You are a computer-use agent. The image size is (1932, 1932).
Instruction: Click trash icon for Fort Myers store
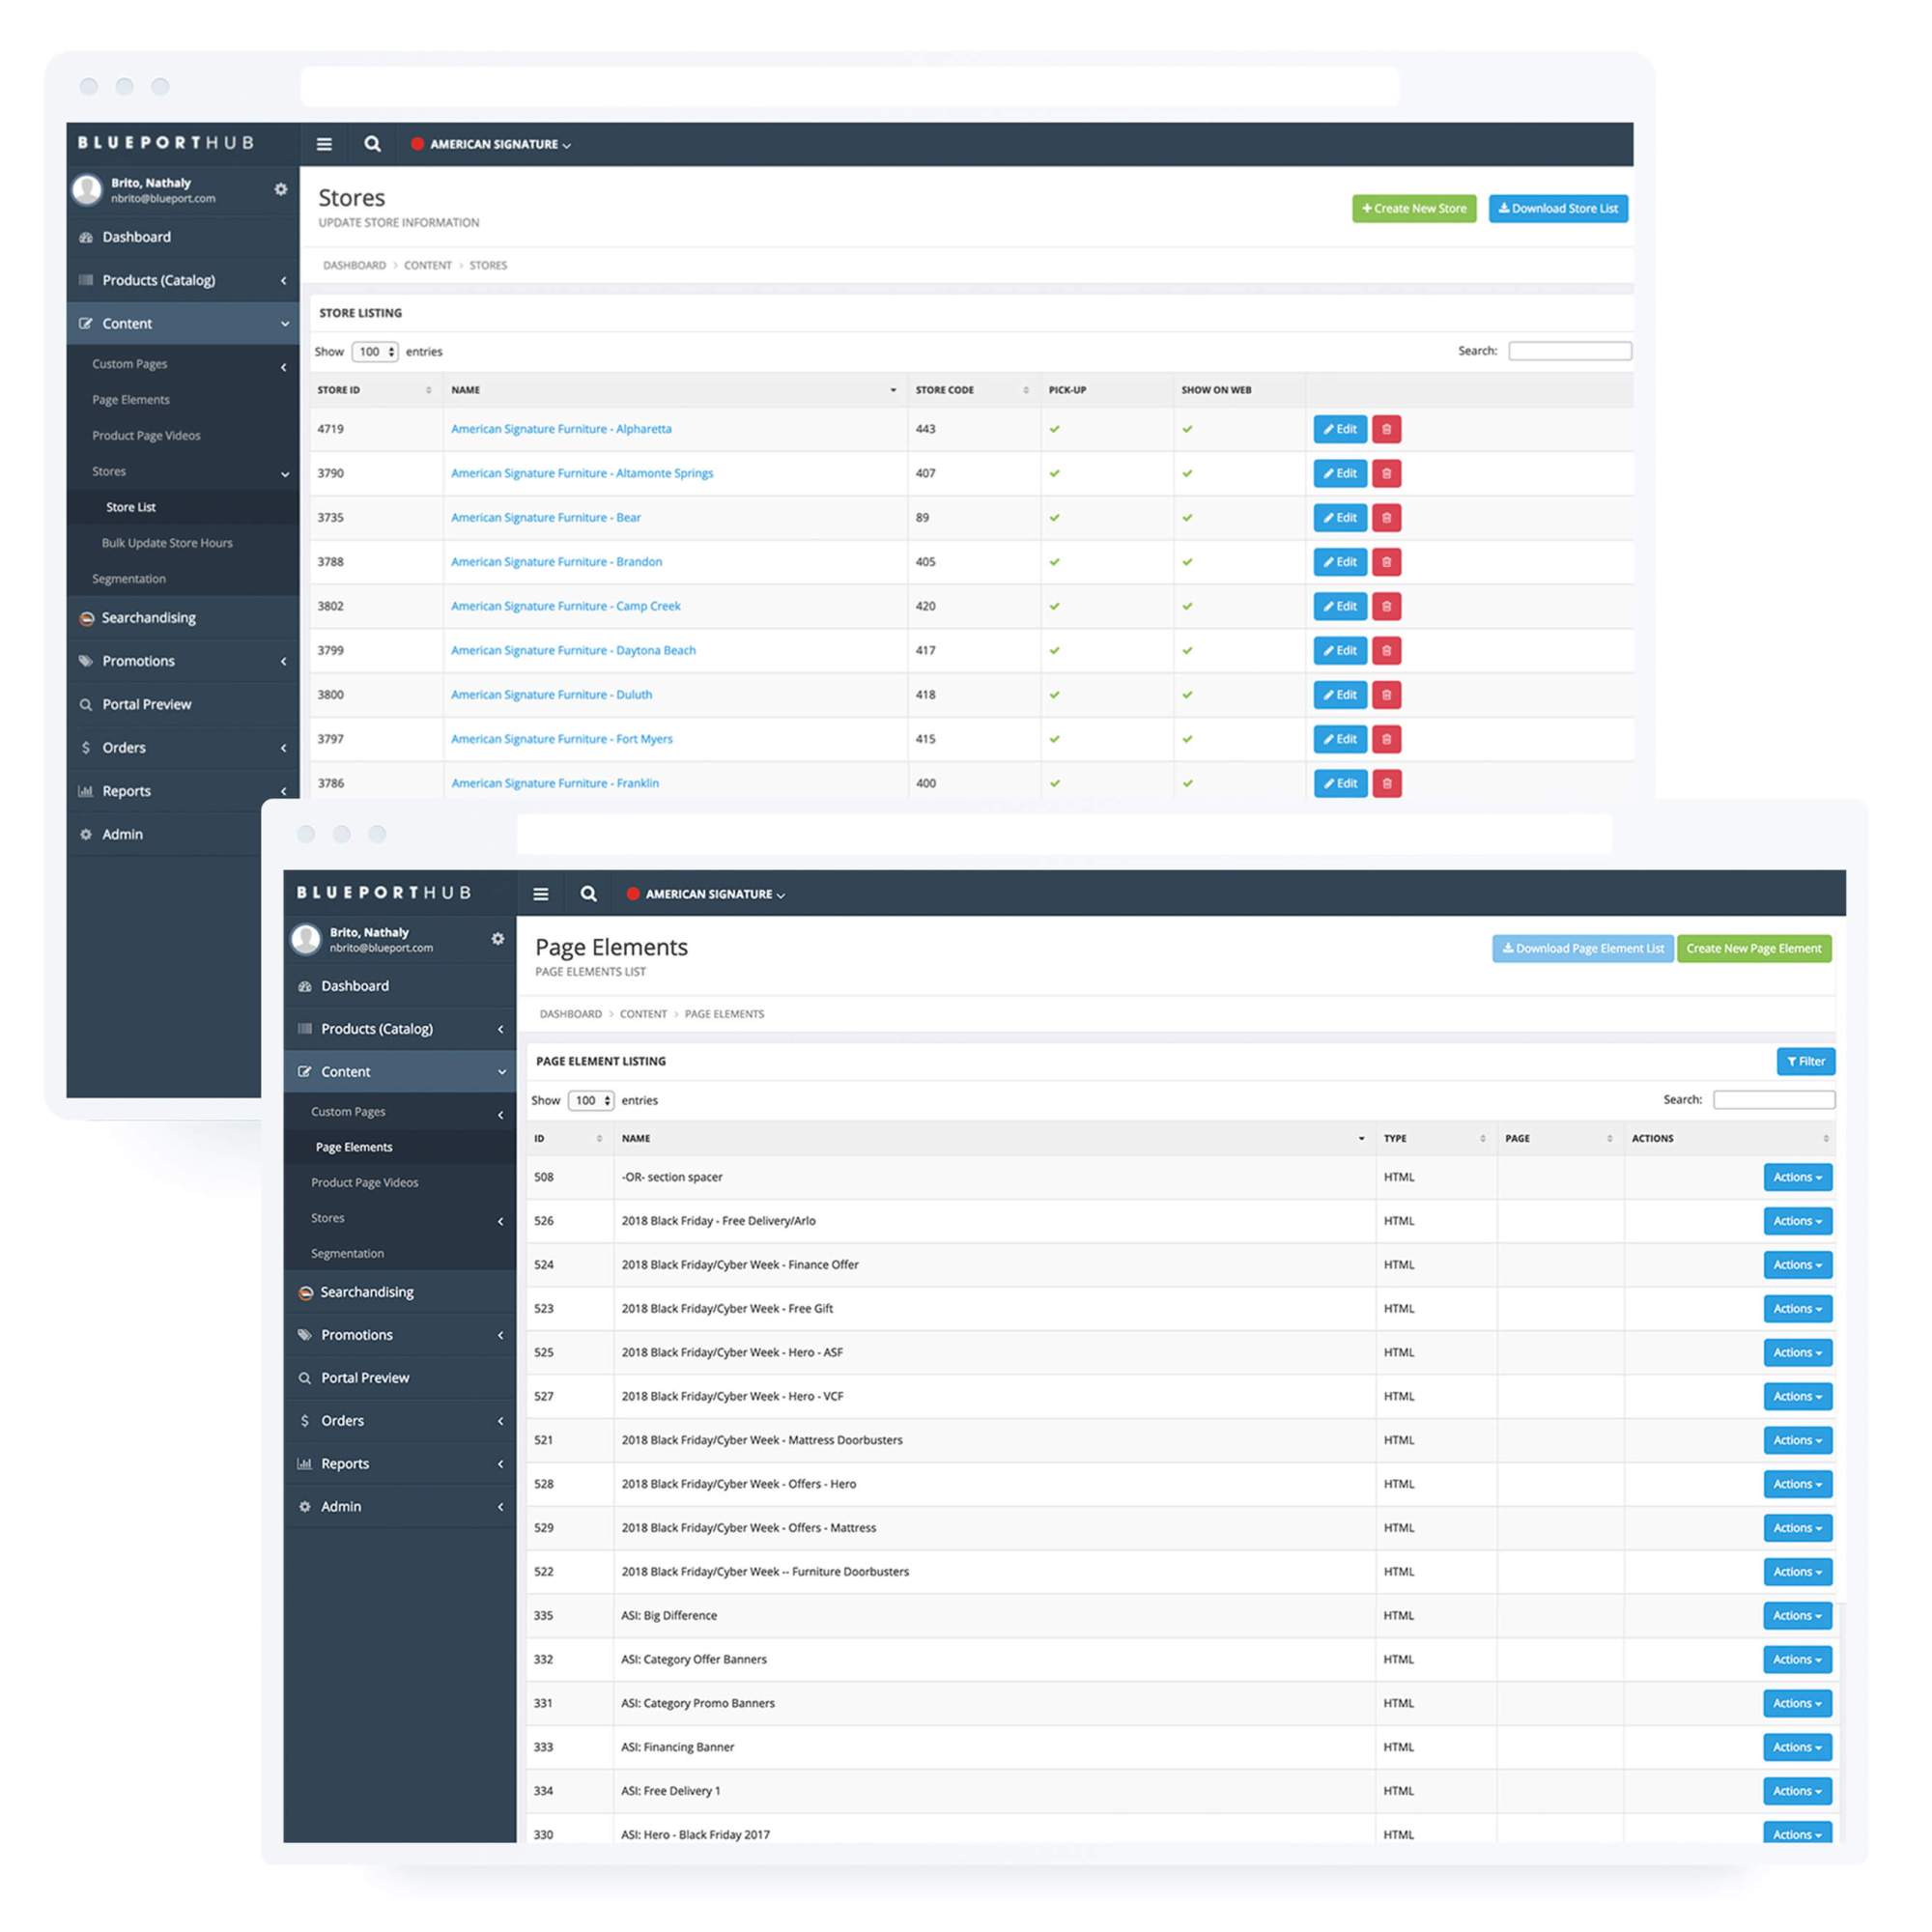point(1386,739)
